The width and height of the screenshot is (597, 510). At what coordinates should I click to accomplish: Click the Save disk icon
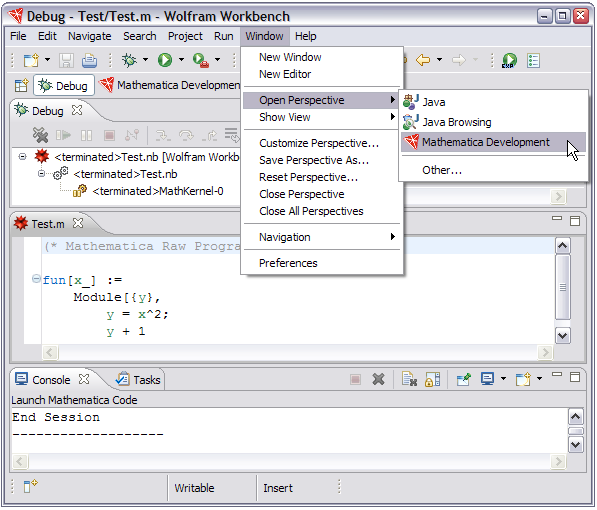point(66,60)
